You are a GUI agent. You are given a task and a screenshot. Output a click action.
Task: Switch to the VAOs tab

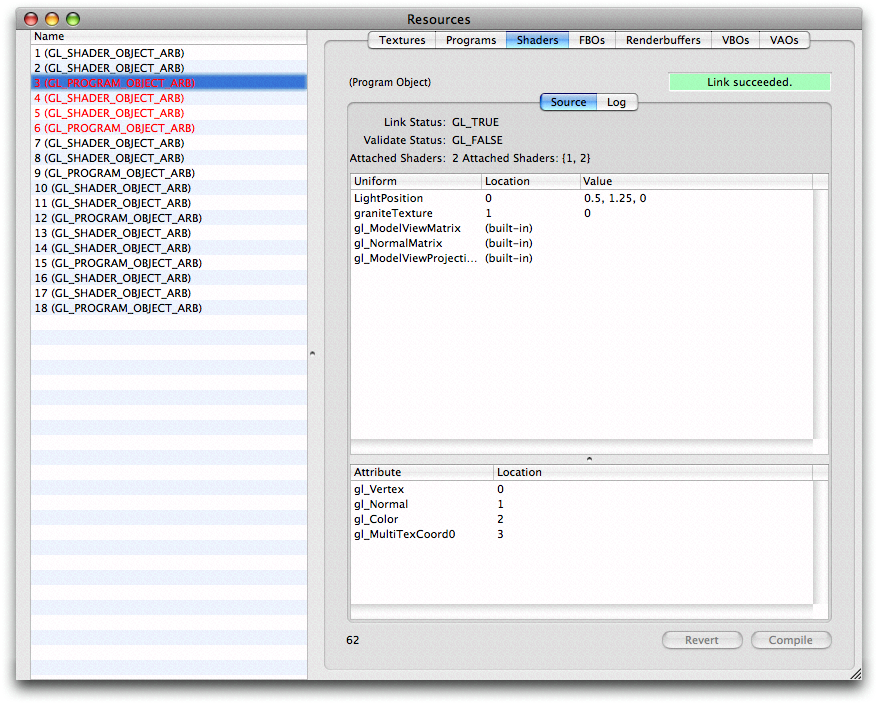[x=785, y=40]
